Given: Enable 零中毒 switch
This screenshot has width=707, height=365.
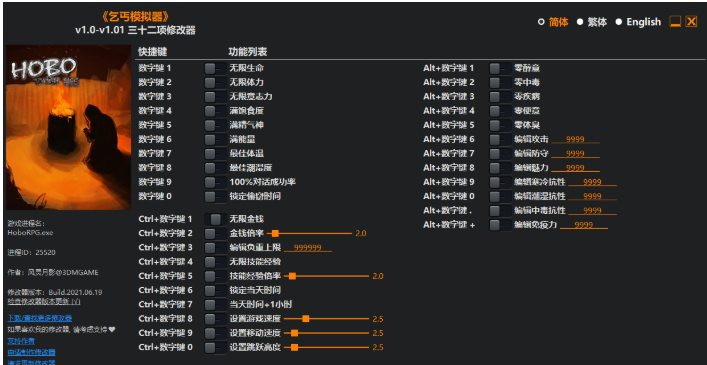Looking at the screenshot, I should coord(500,82).
